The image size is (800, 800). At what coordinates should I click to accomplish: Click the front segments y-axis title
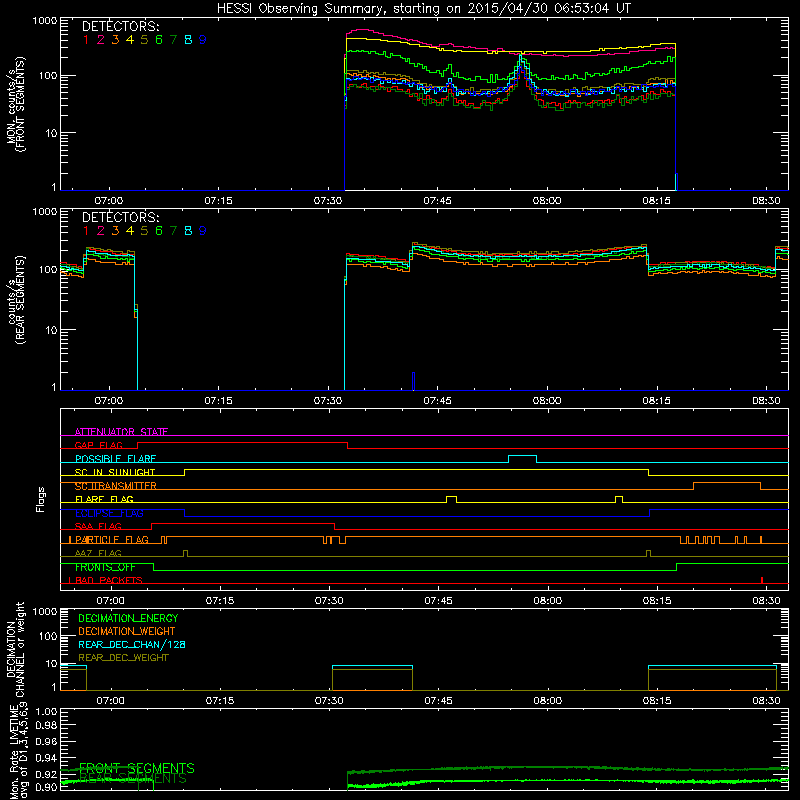click(x=15, y=104)
